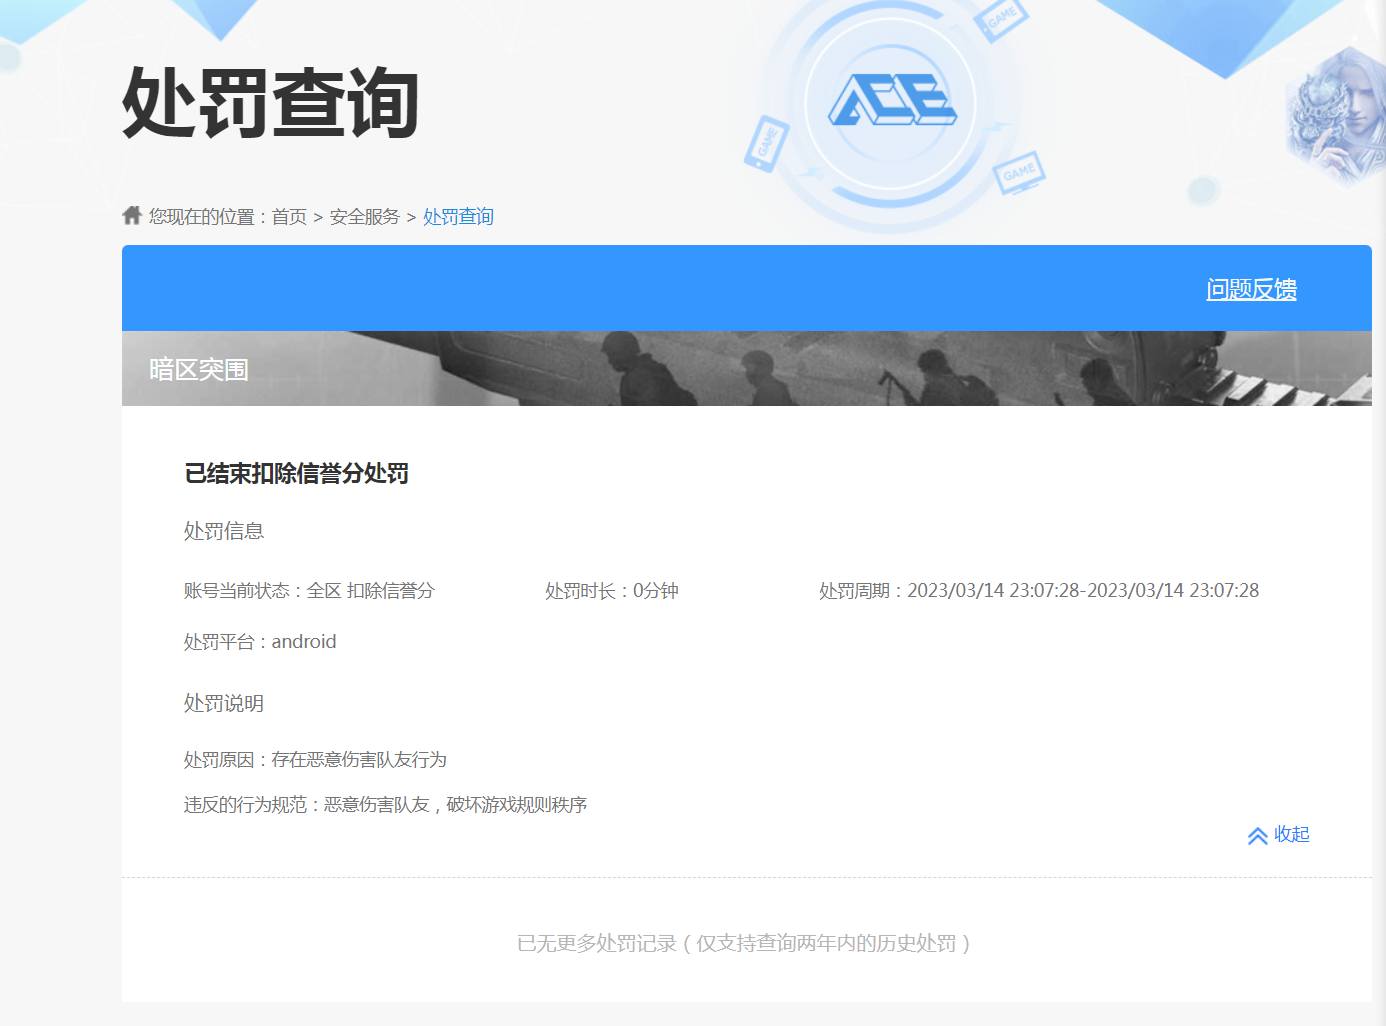This screenshot has height=1026, width=1386.
Task: Click the 处罚说明 section label
Action: pos(223,703)
